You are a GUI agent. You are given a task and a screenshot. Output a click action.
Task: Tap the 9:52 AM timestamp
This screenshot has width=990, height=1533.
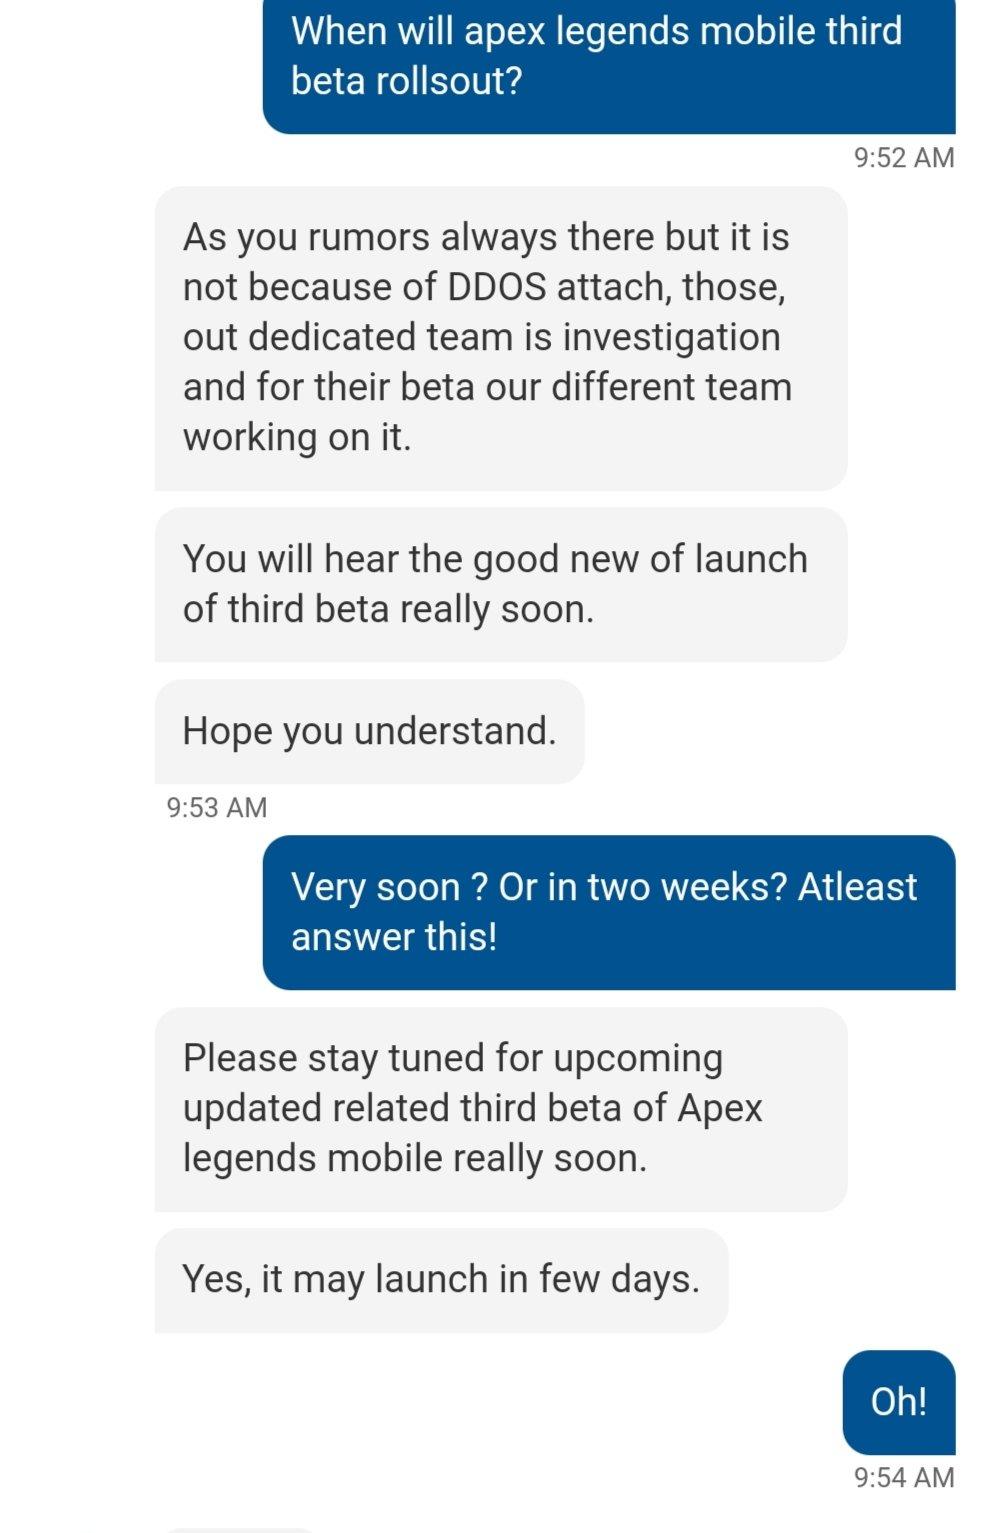point(904,158)
